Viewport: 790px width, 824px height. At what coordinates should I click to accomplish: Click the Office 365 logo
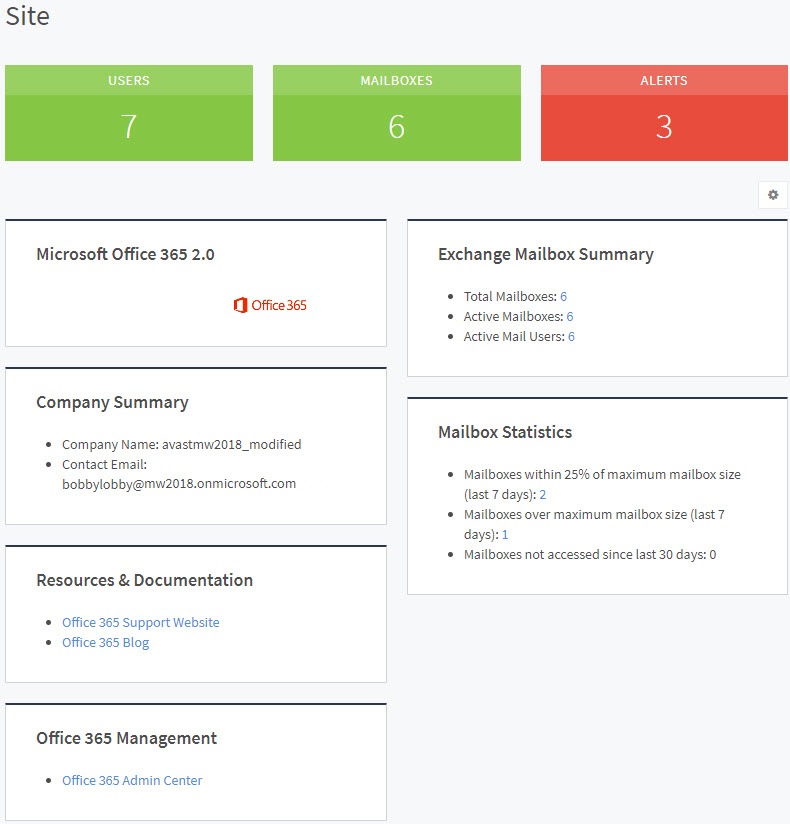(x=270, y=305)
